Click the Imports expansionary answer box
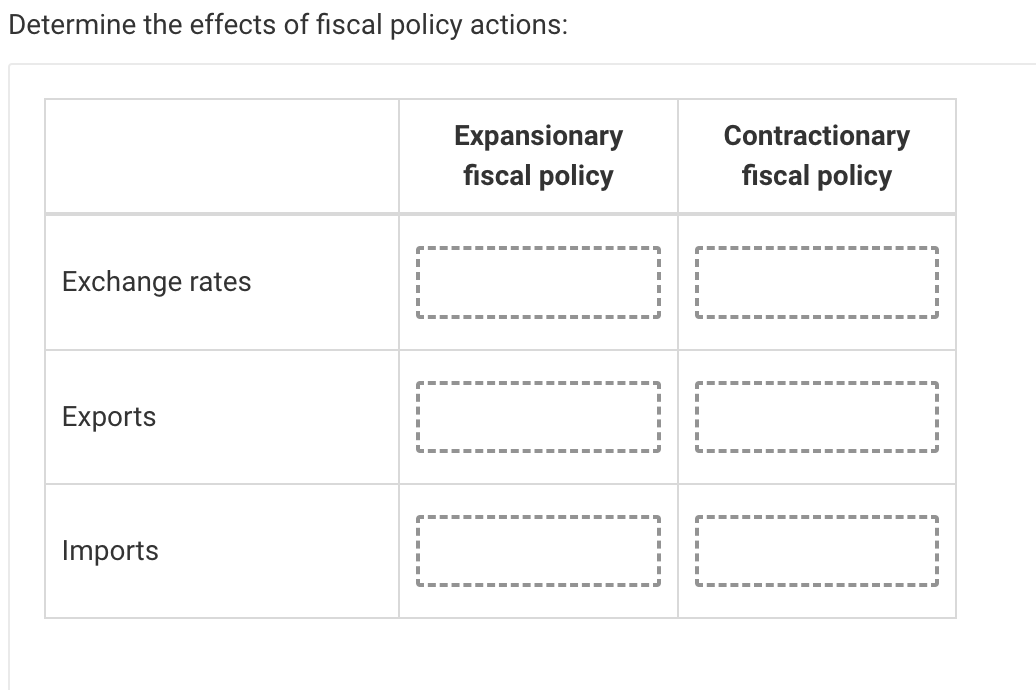 pos(537,550)
